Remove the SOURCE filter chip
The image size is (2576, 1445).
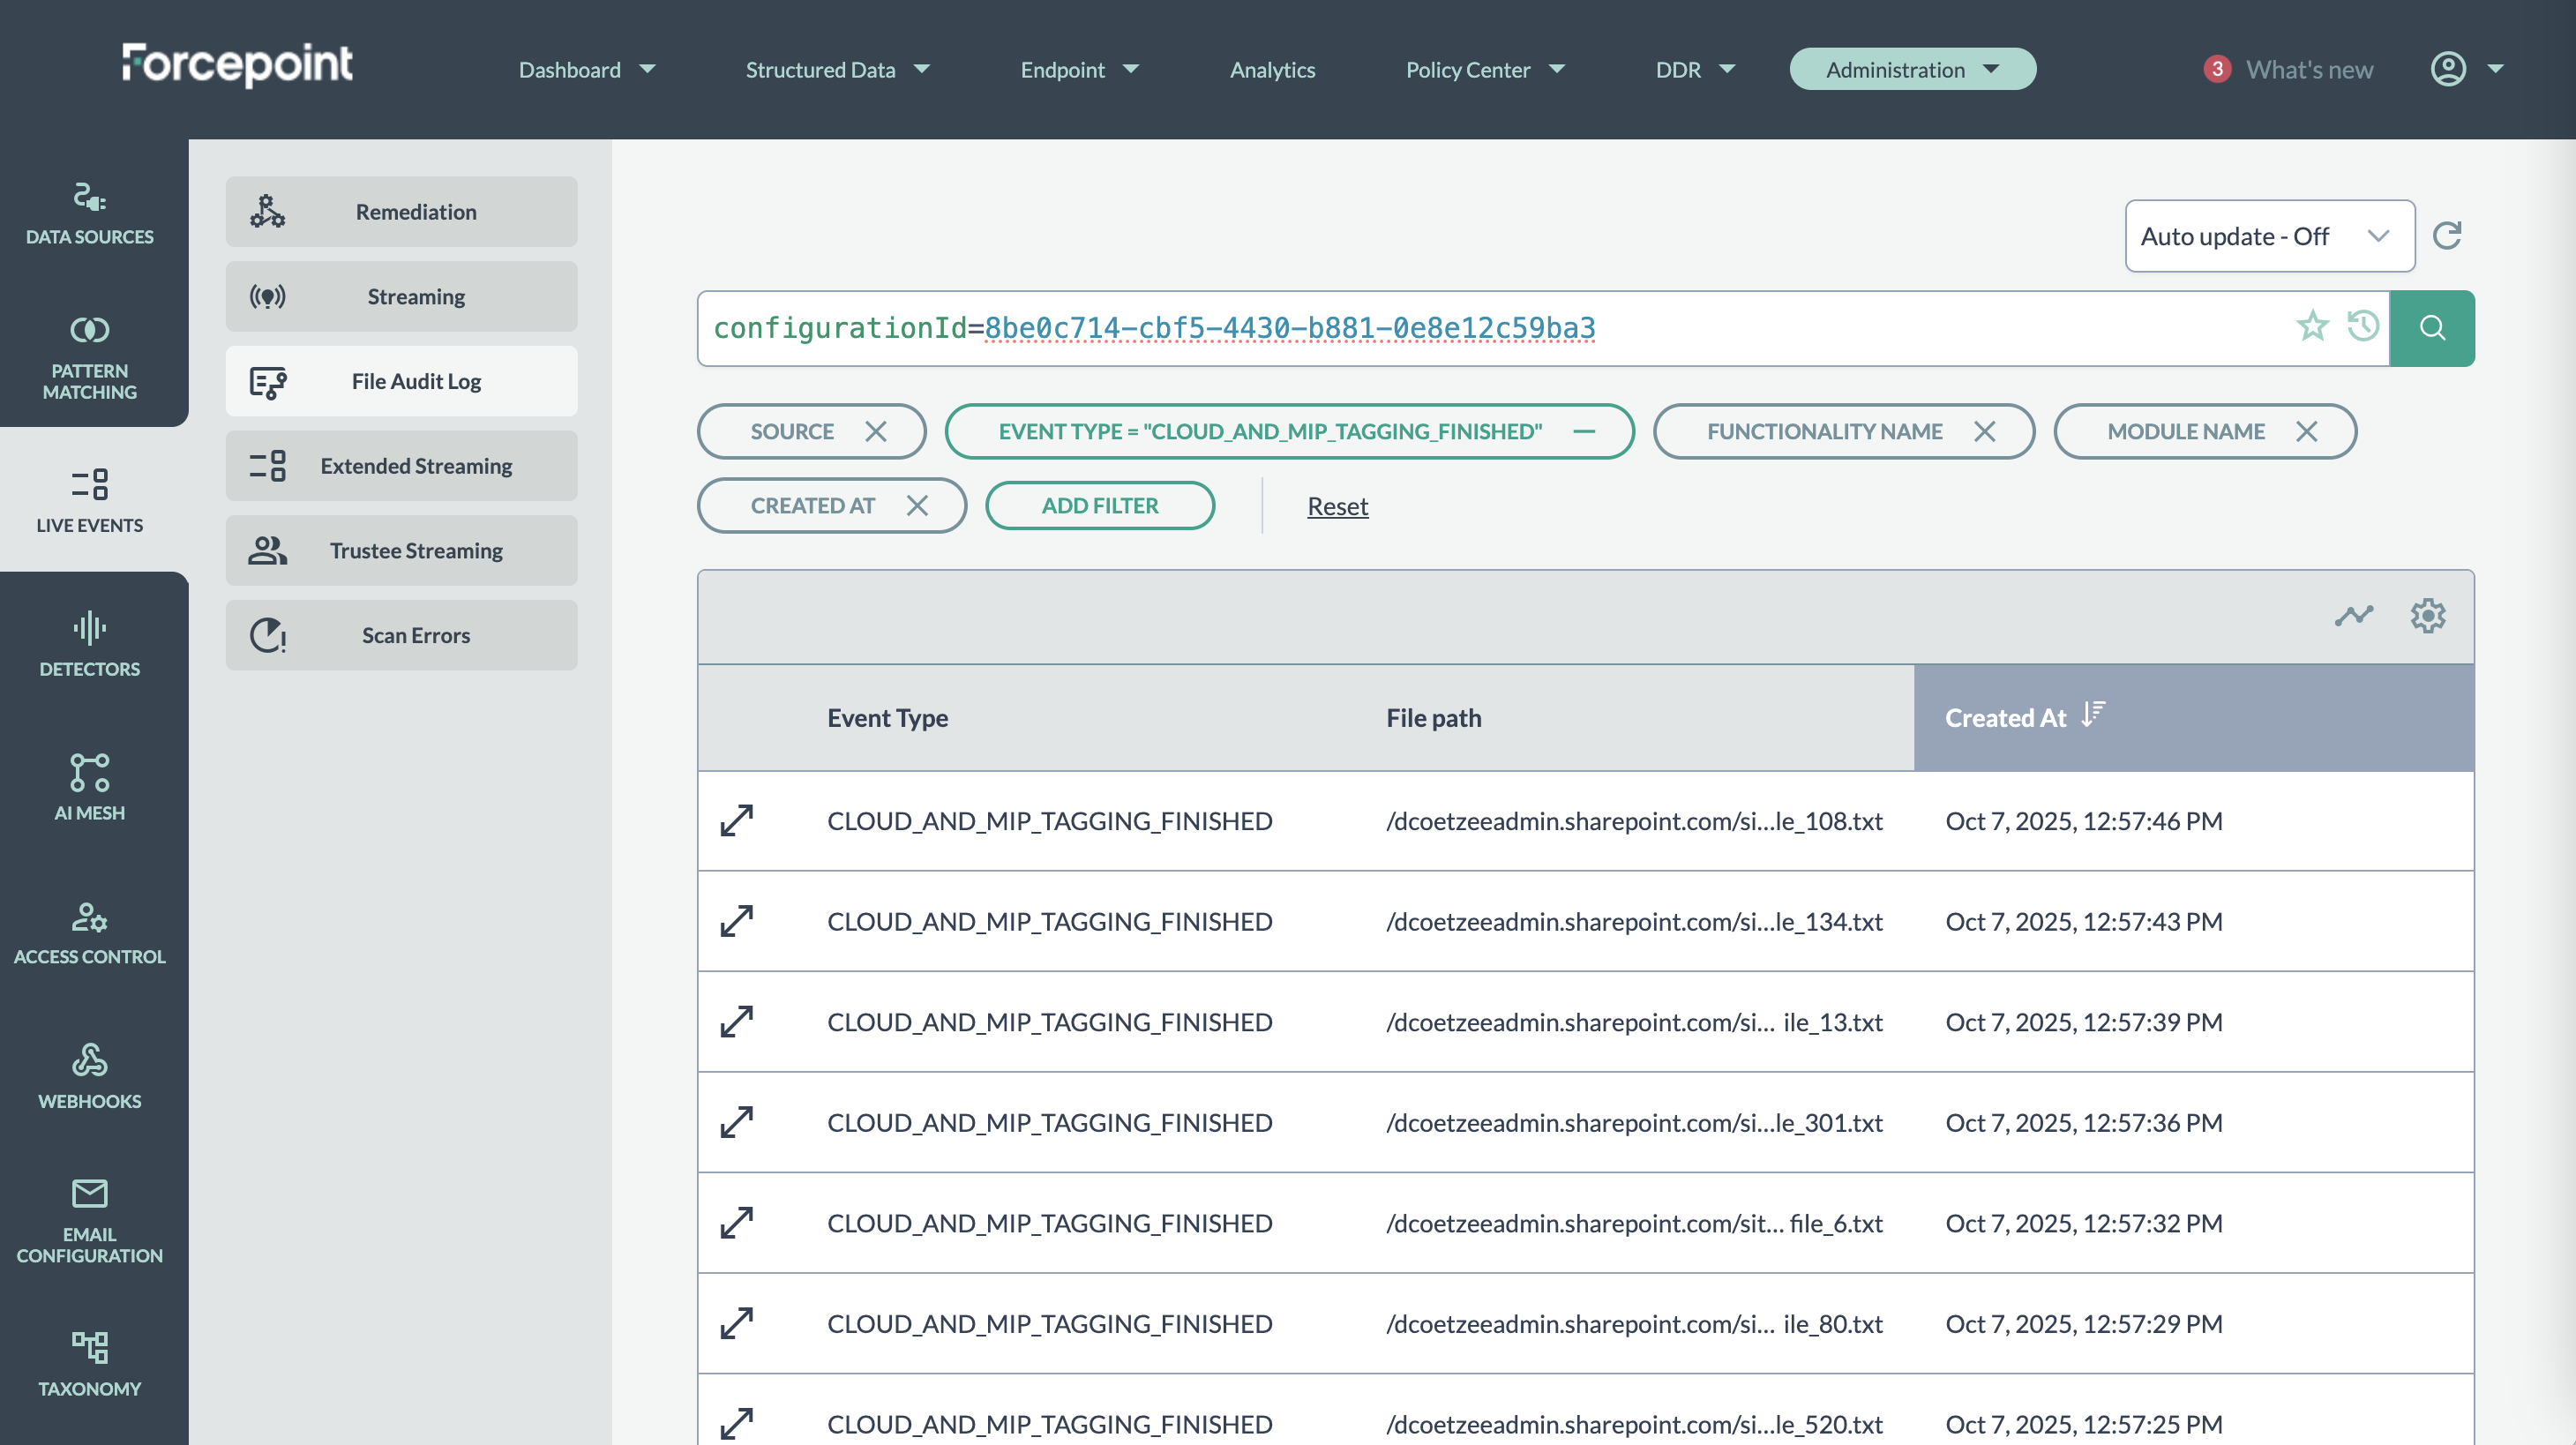pos(876,431)
